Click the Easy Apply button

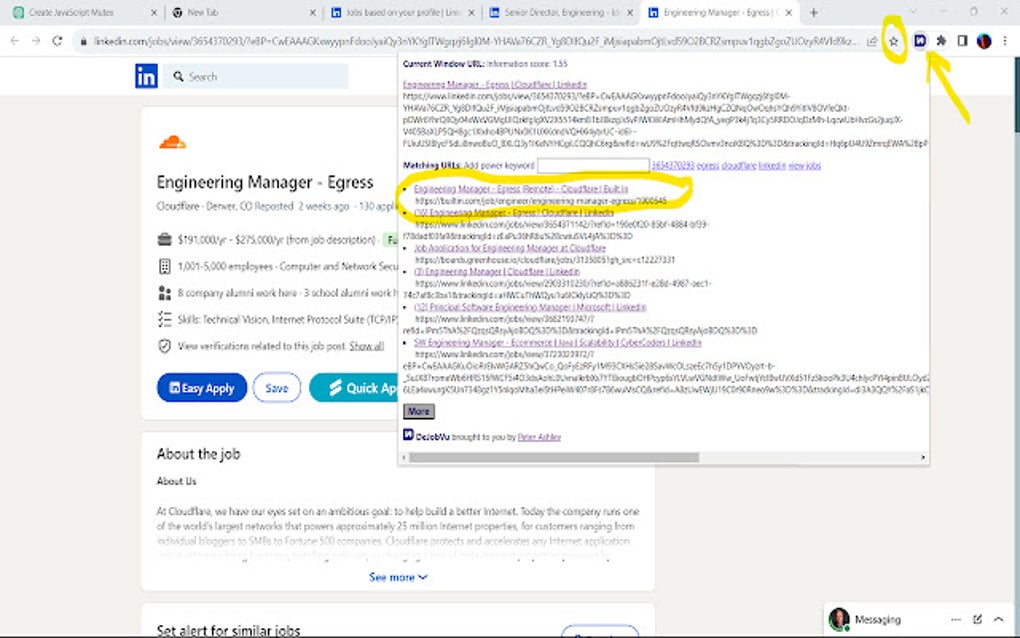click(x=201, y=388)
